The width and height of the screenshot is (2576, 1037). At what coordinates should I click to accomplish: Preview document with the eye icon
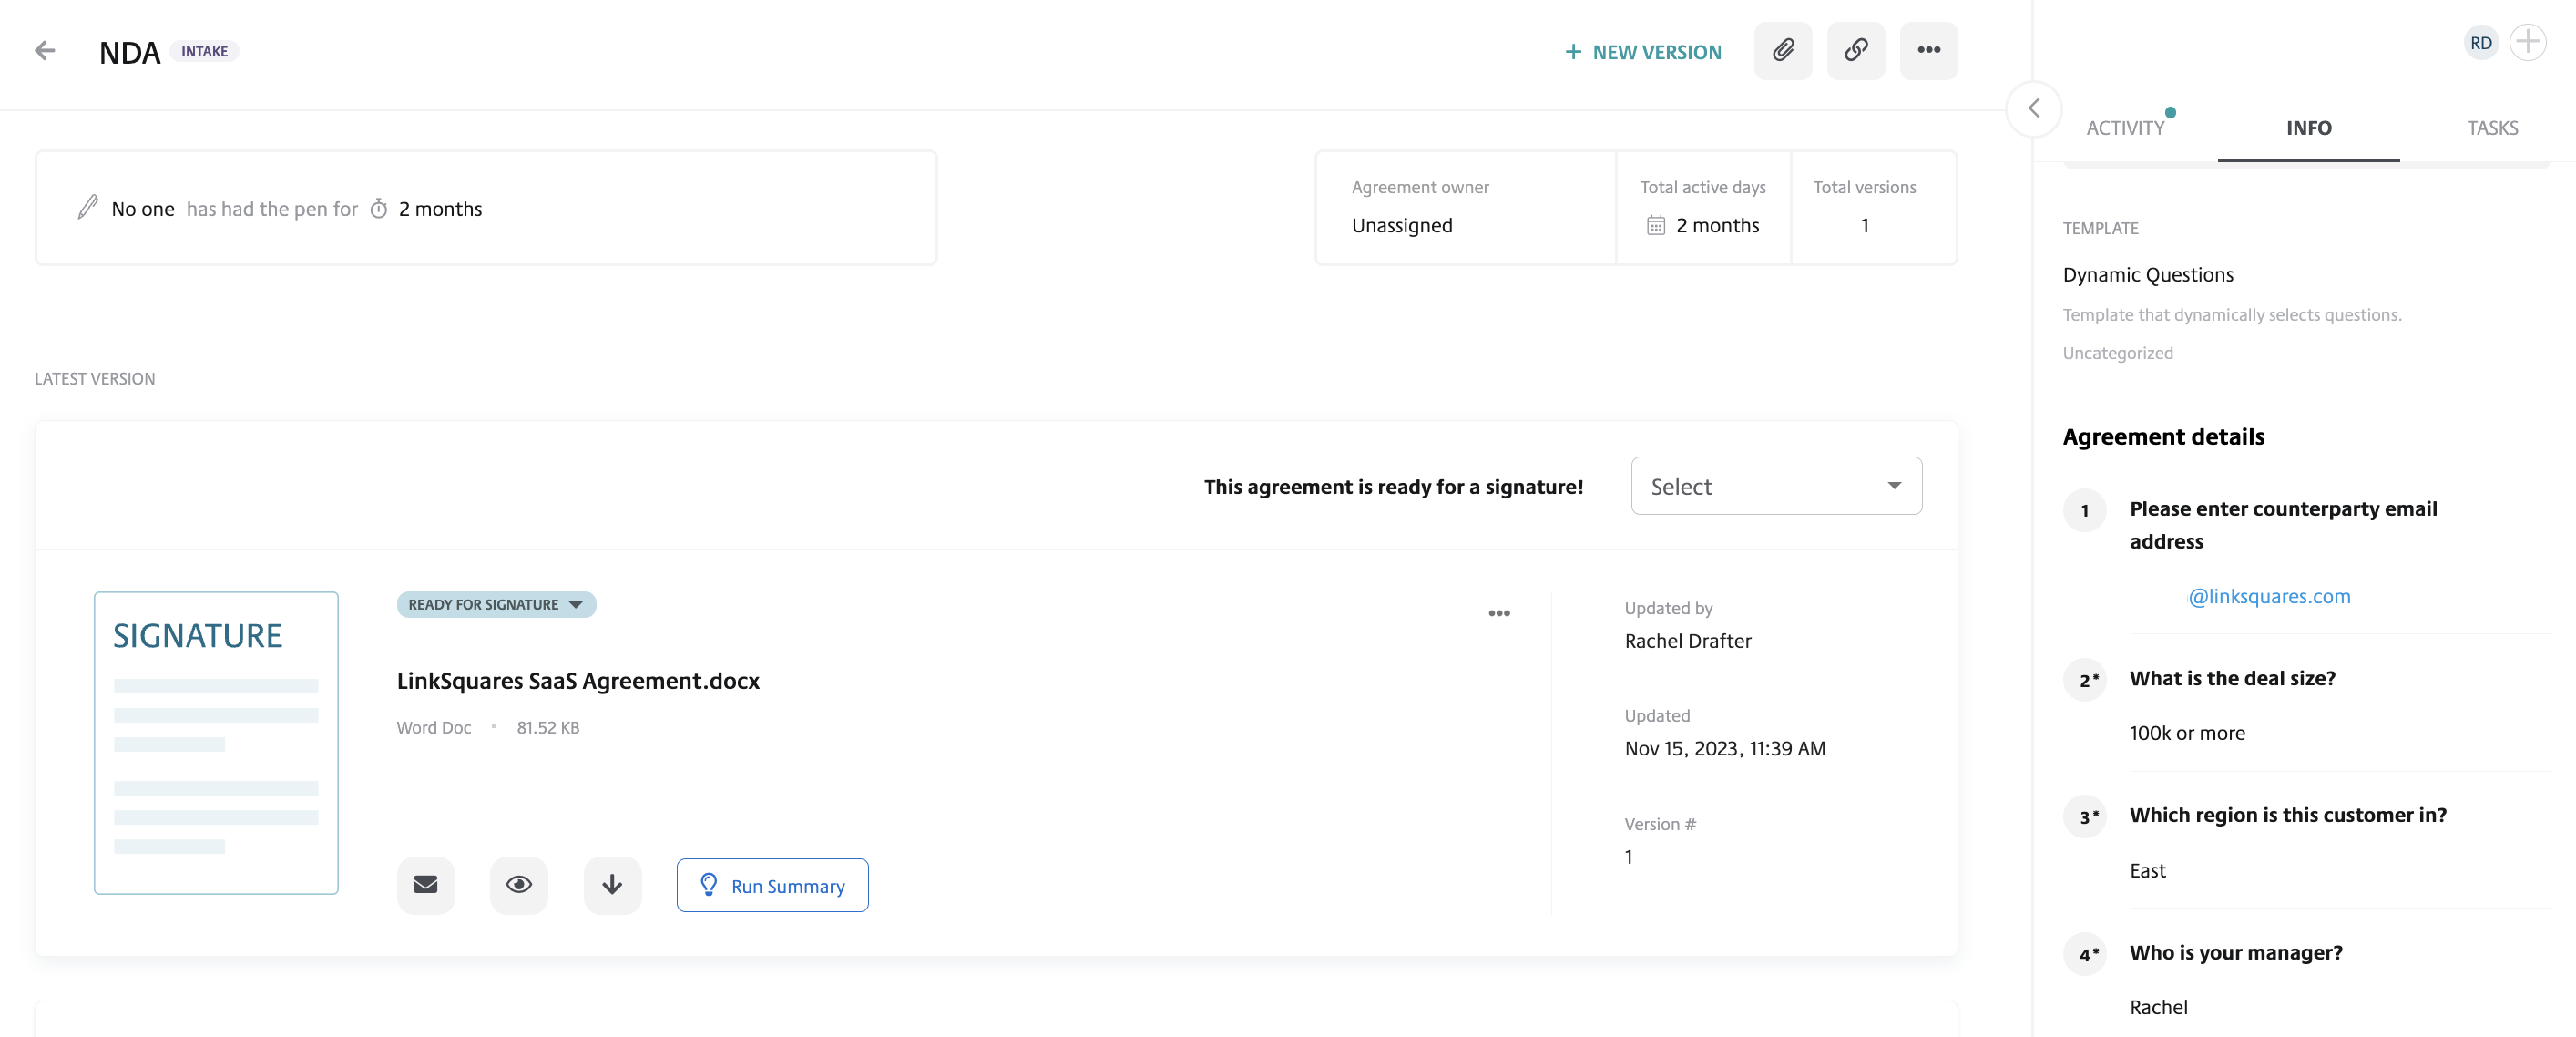point(518,884)
